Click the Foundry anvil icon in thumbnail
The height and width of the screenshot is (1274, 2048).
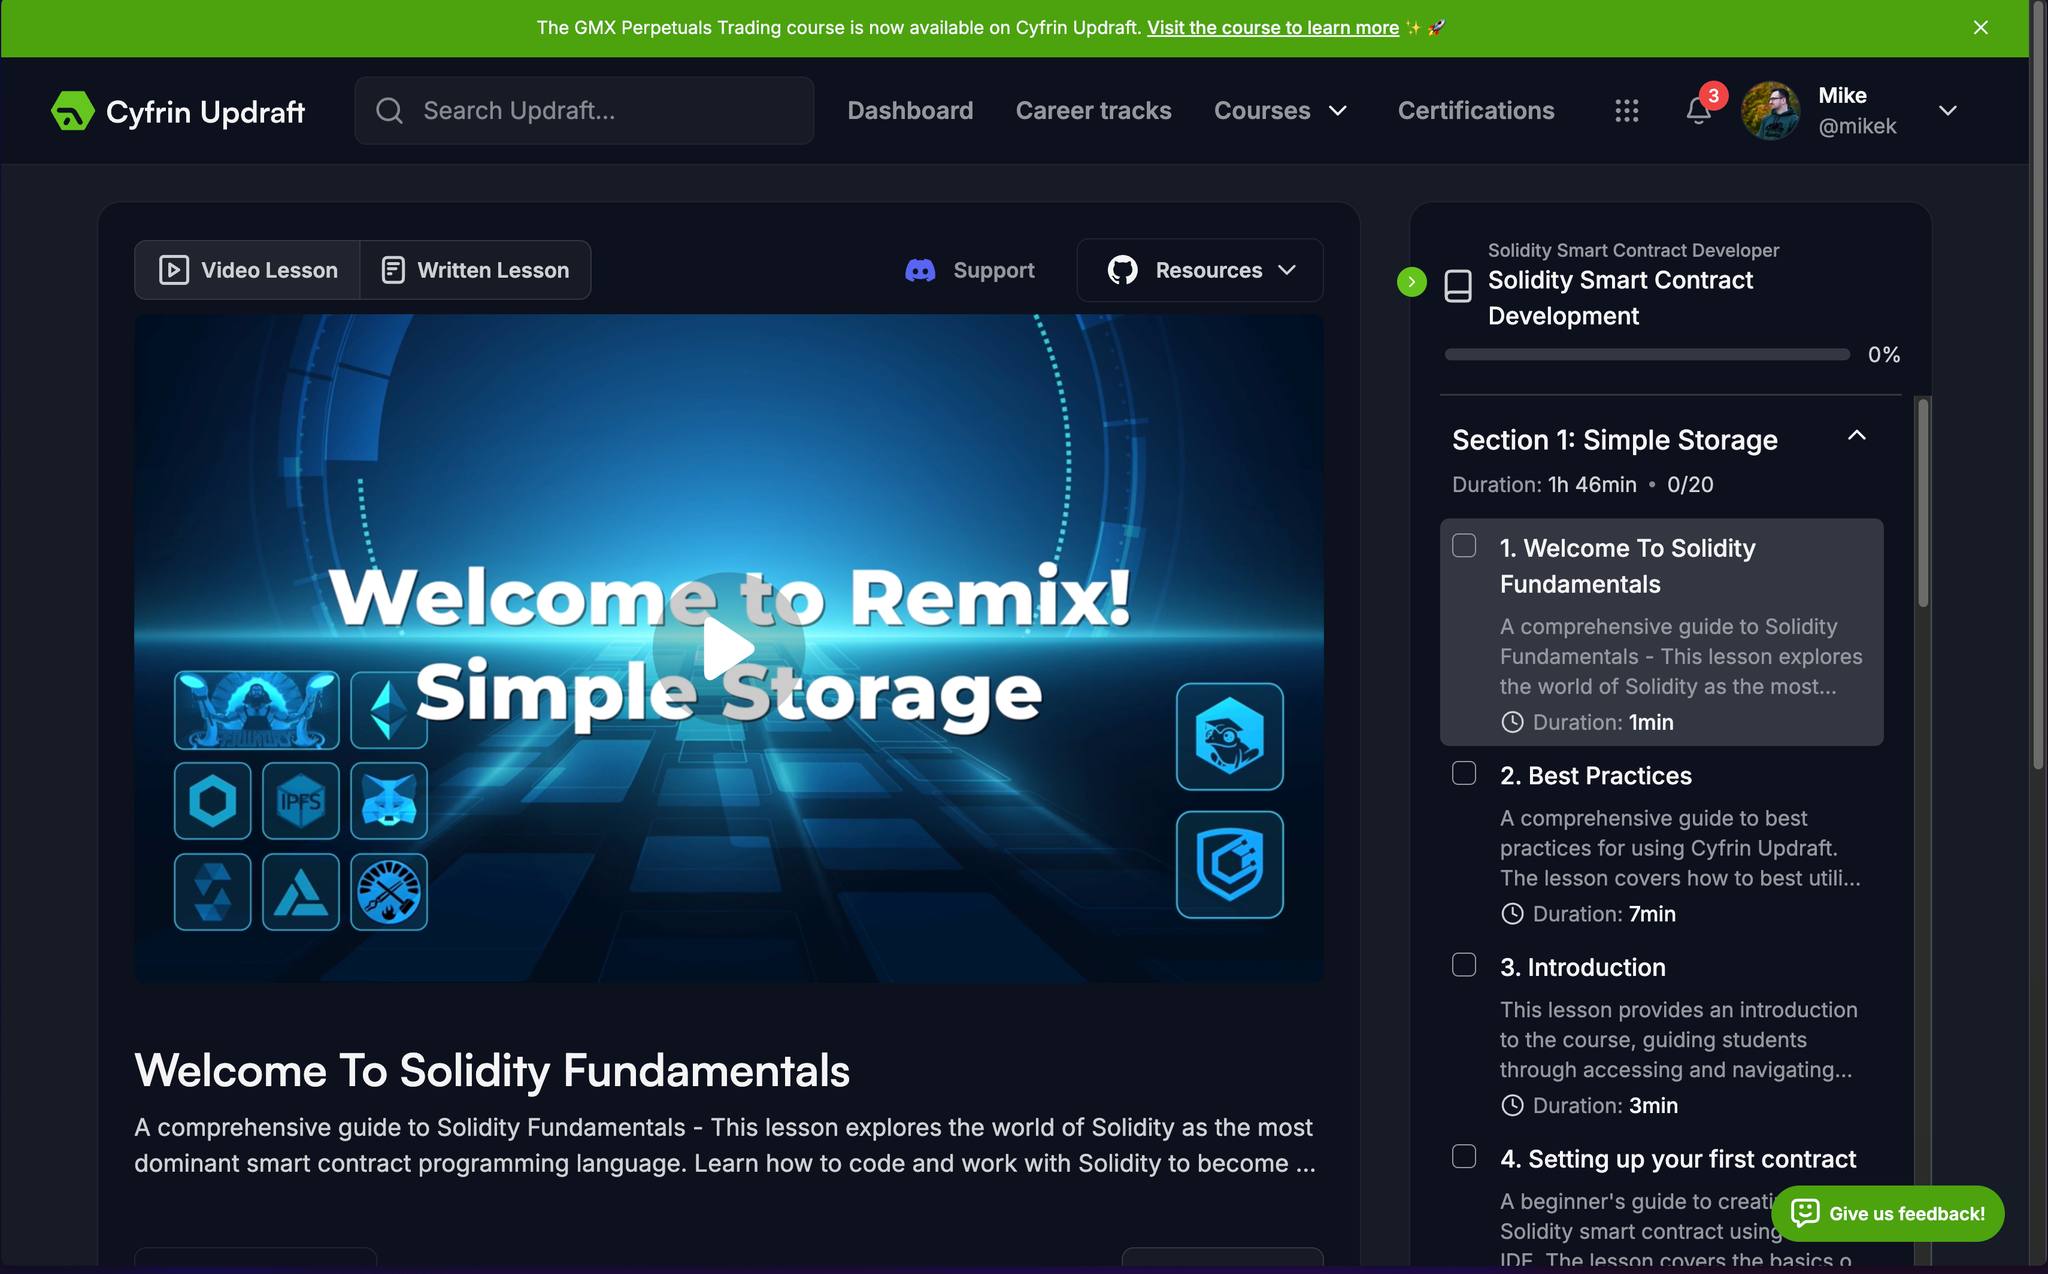389,892
